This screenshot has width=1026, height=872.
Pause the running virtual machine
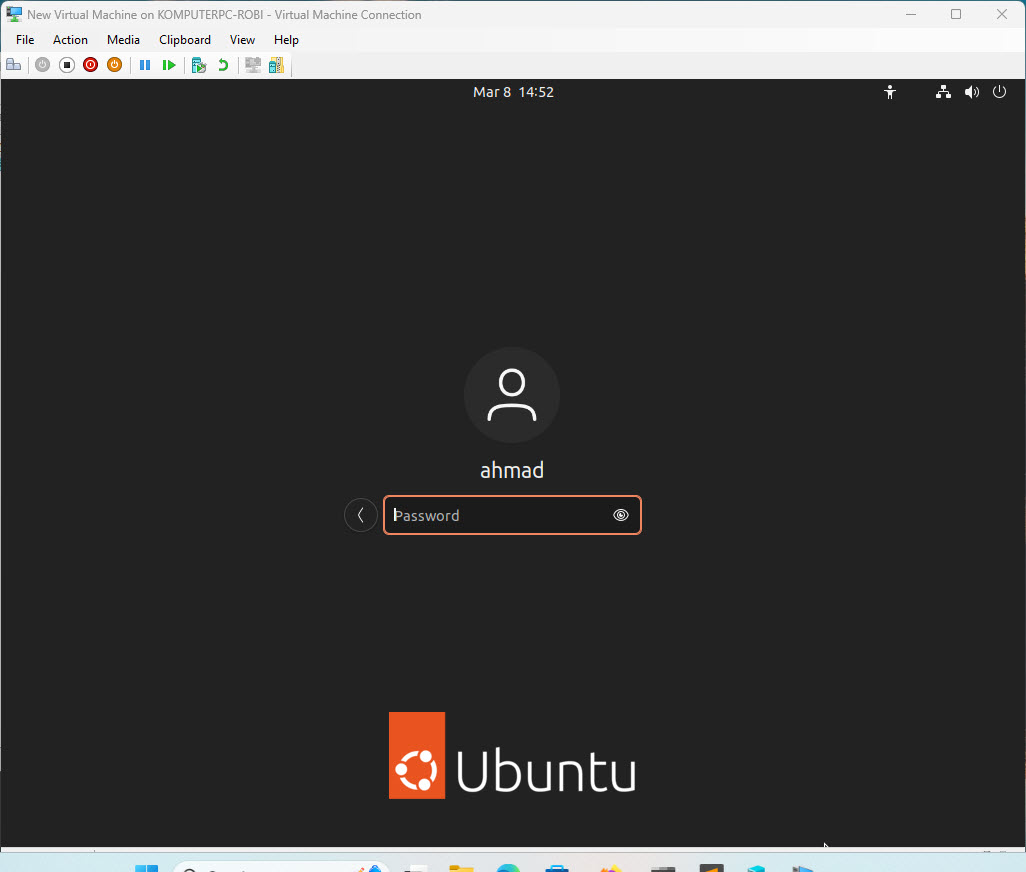coord(145,64)
